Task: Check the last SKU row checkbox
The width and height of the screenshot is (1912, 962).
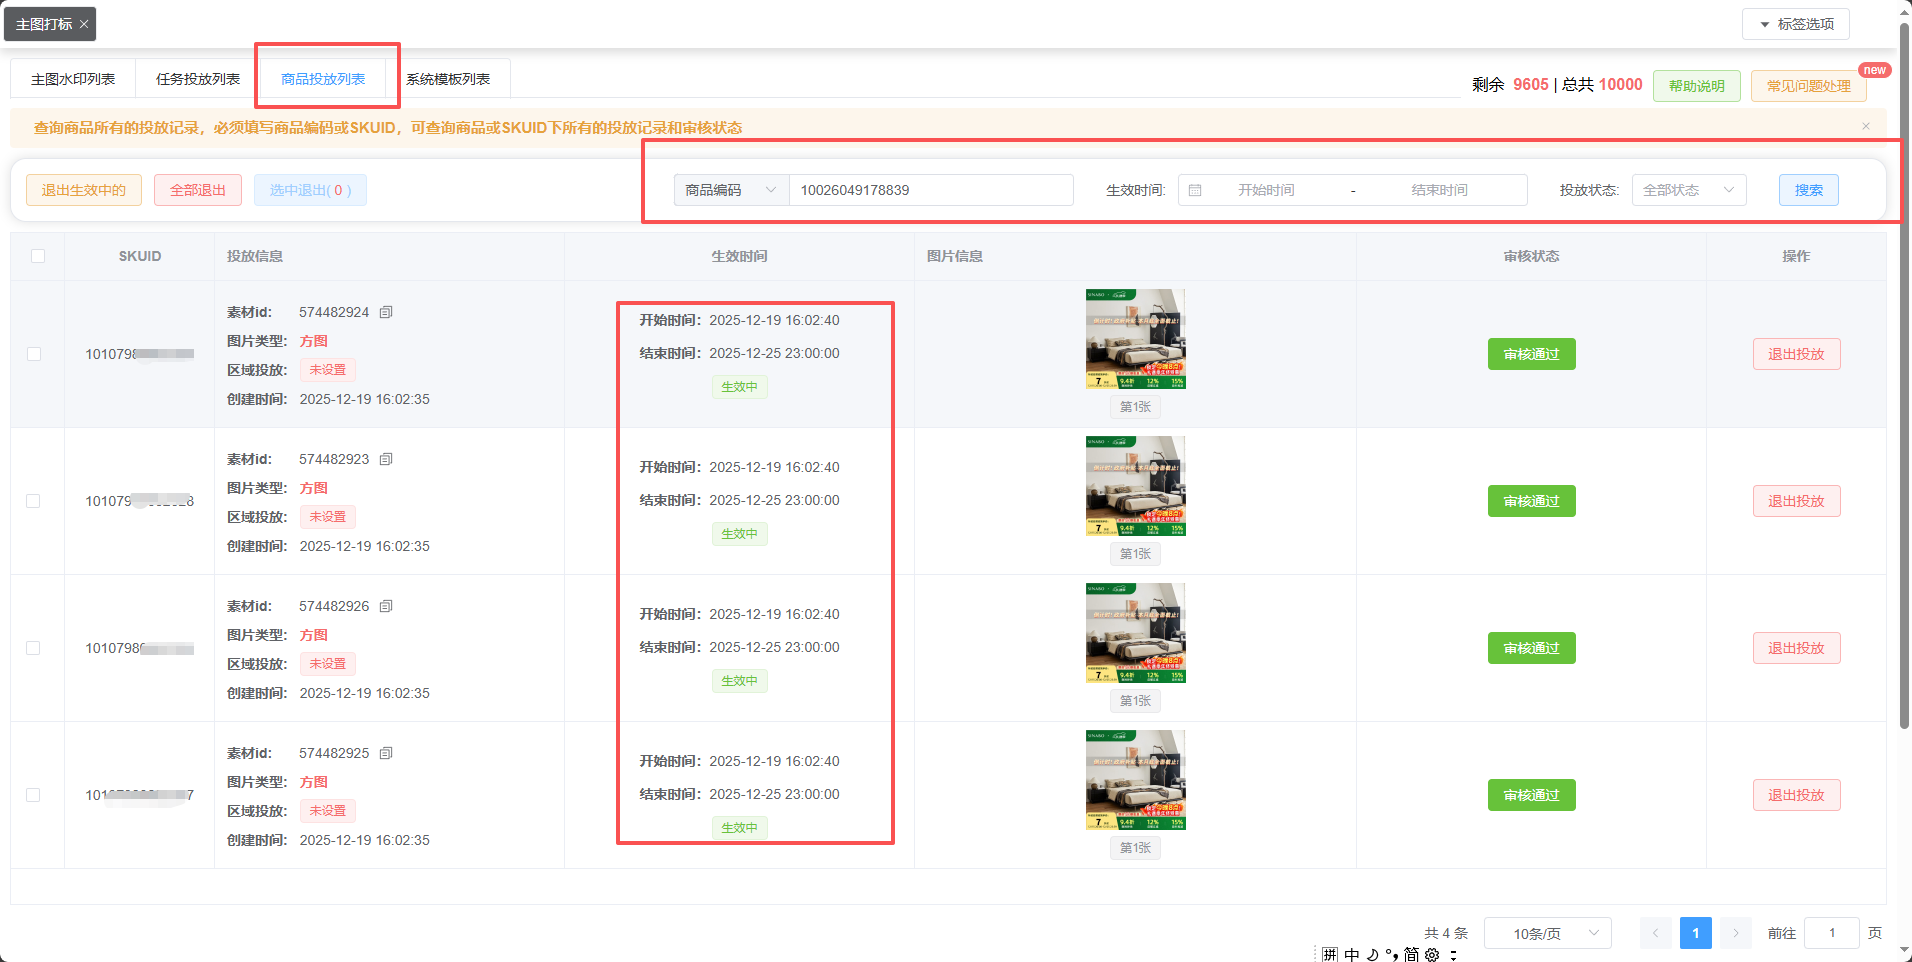Action: click(x=34, y=795)
